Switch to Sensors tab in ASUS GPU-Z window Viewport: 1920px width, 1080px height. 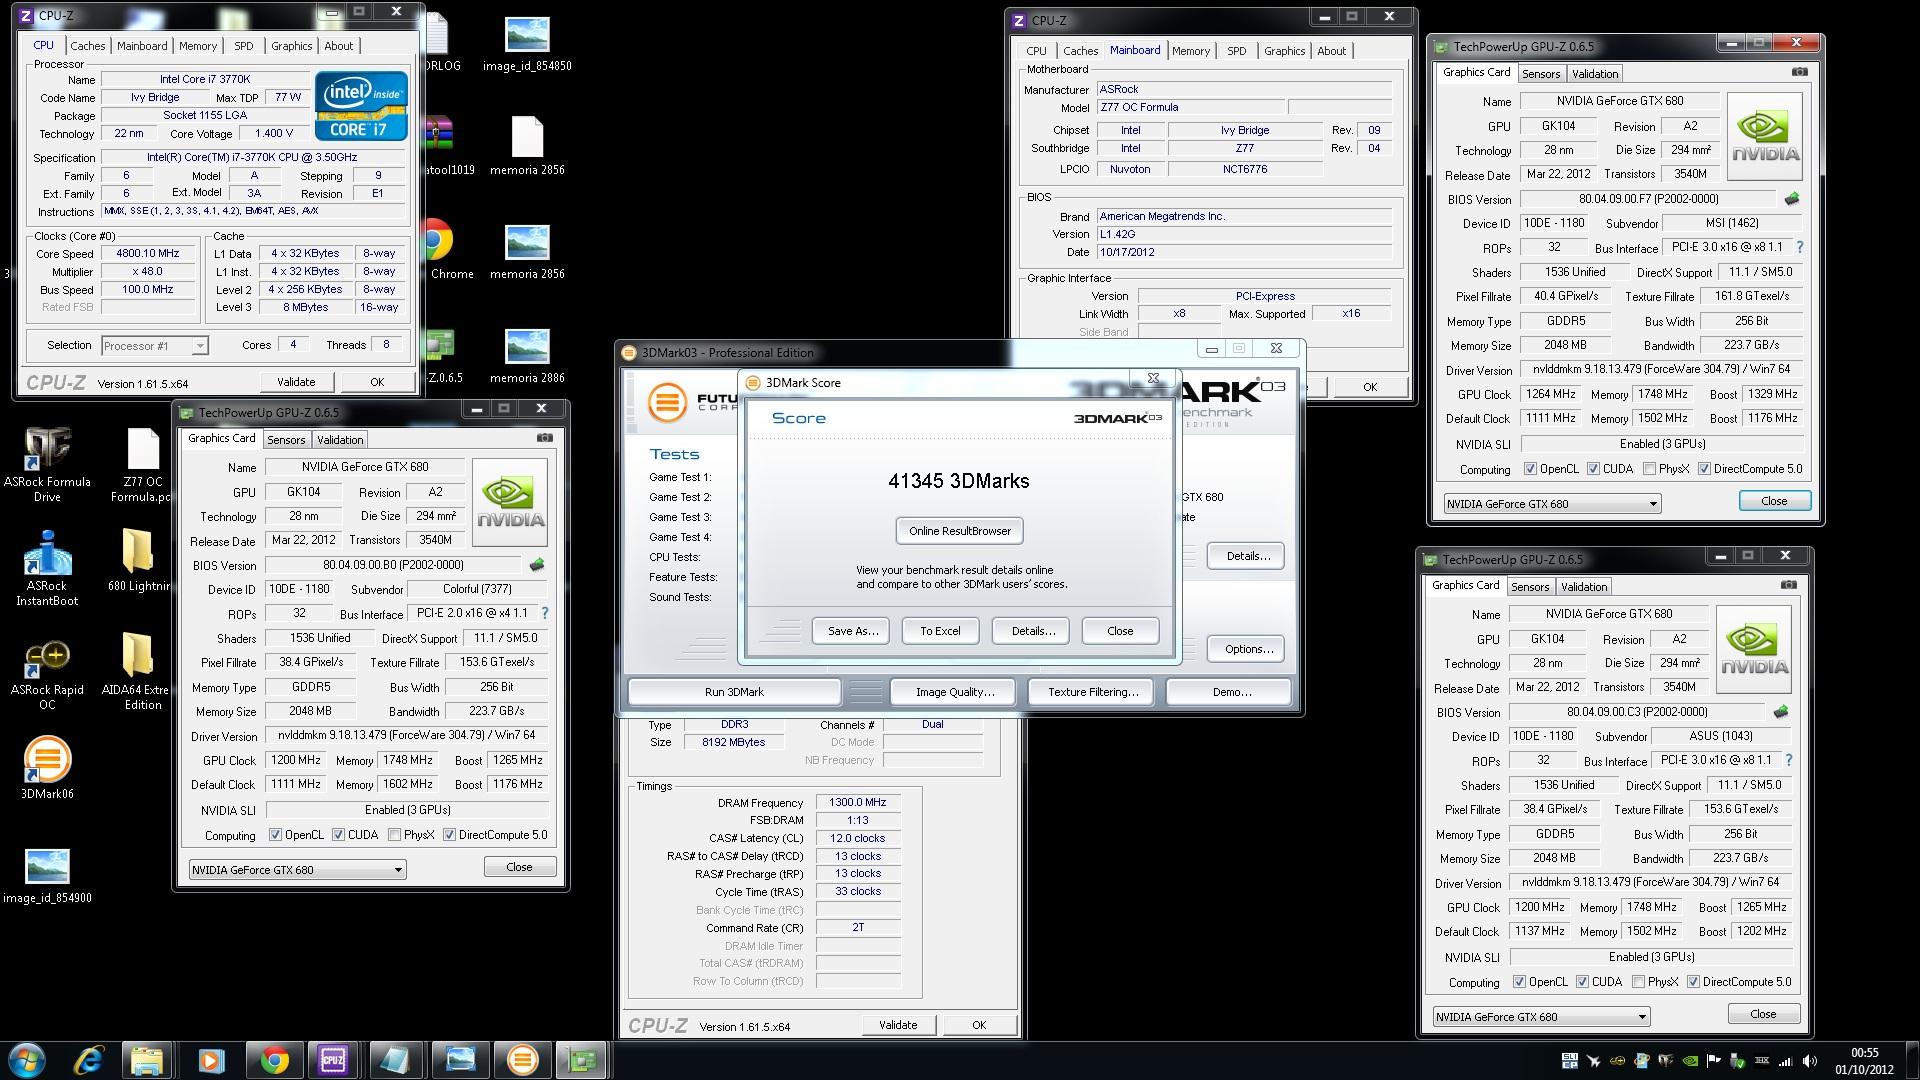1530,587
